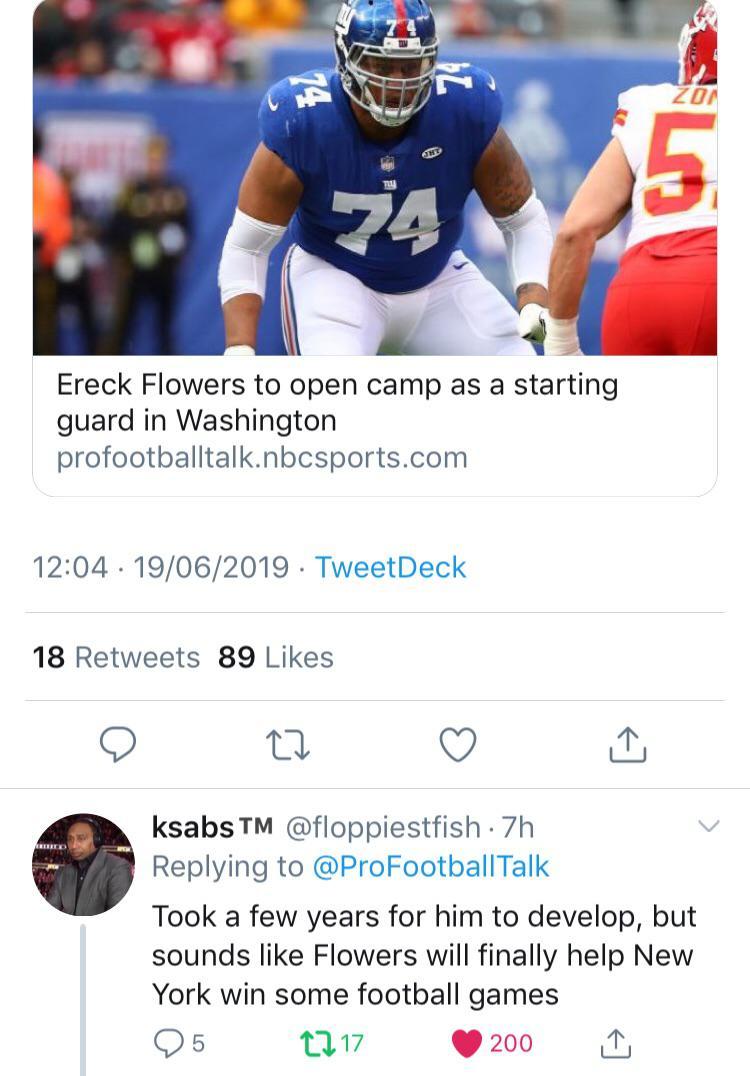Open the @ProFootballTalk mention

click(431, 866)
